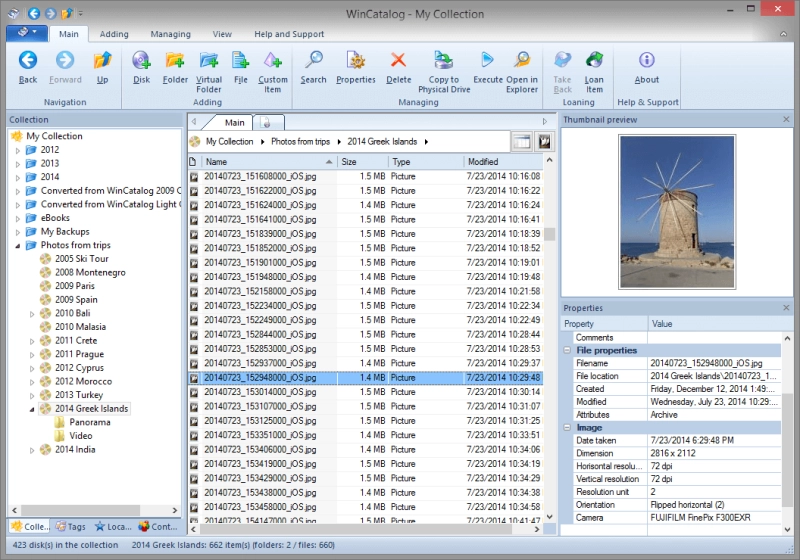Expand the 2012 tree node
This screenshot has height=560, width=800.
tap(18, 150)
